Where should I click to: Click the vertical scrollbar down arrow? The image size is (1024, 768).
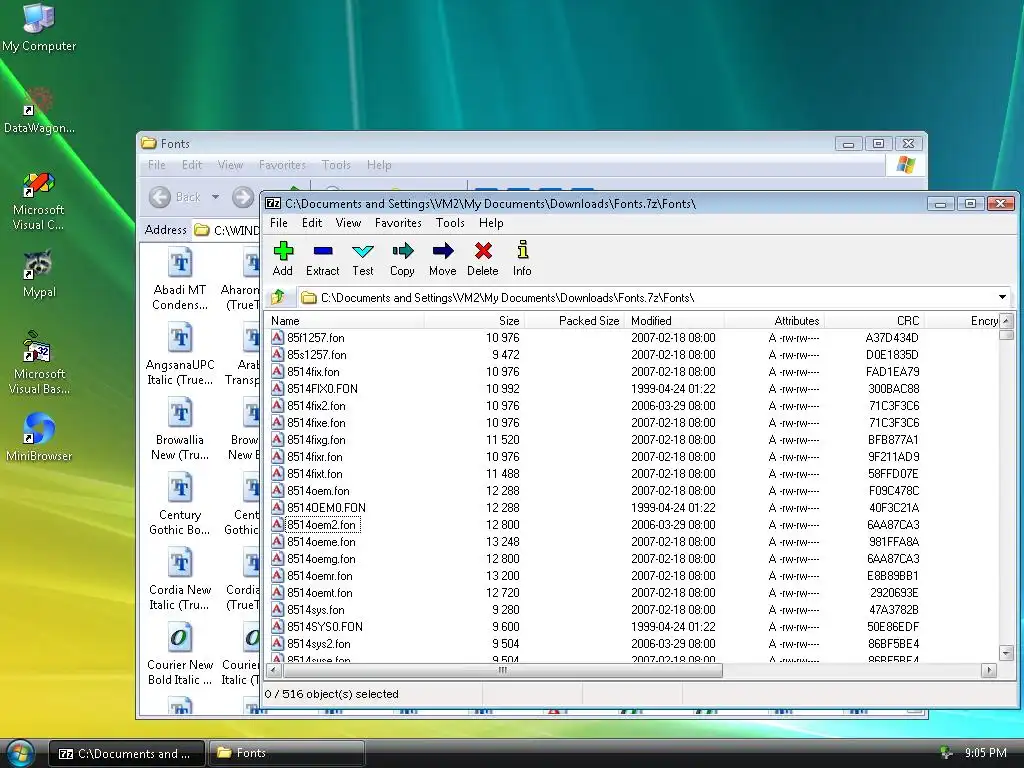click(x=1006, y=652)
